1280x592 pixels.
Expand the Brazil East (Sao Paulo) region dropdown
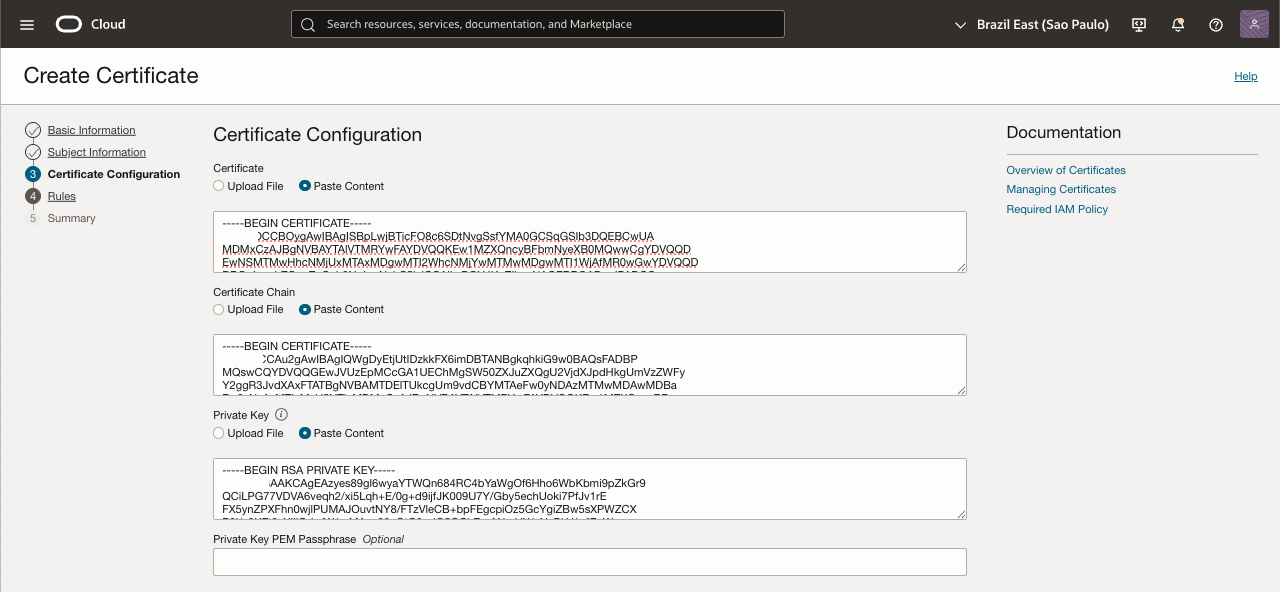pyautogui.click(x=1032, y=24)
